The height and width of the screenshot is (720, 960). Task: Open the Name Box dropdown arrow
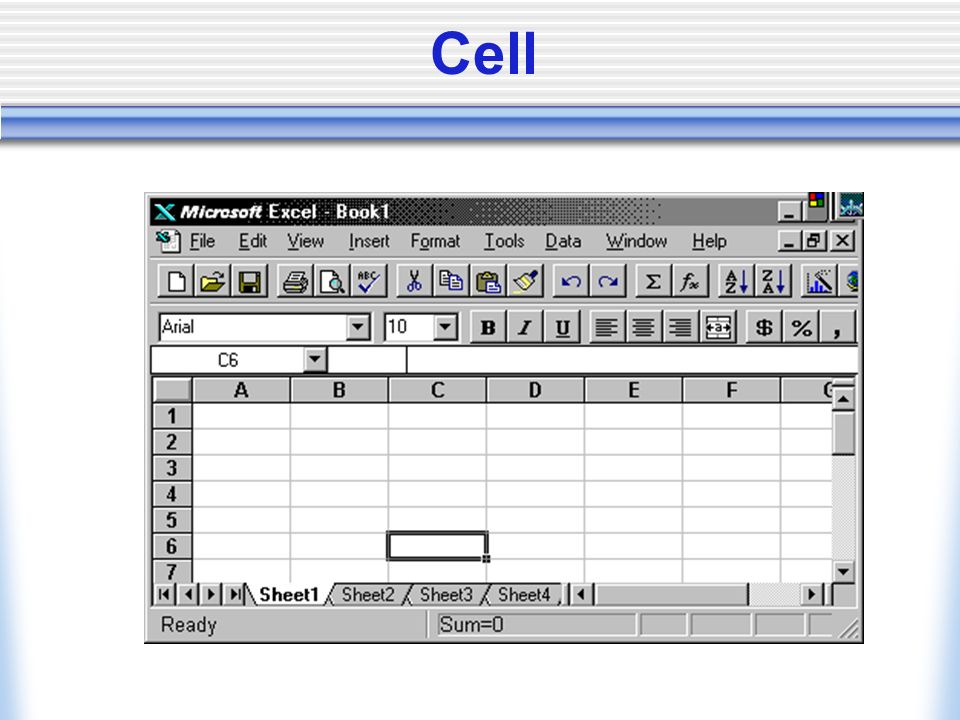[x=315, y=359]
